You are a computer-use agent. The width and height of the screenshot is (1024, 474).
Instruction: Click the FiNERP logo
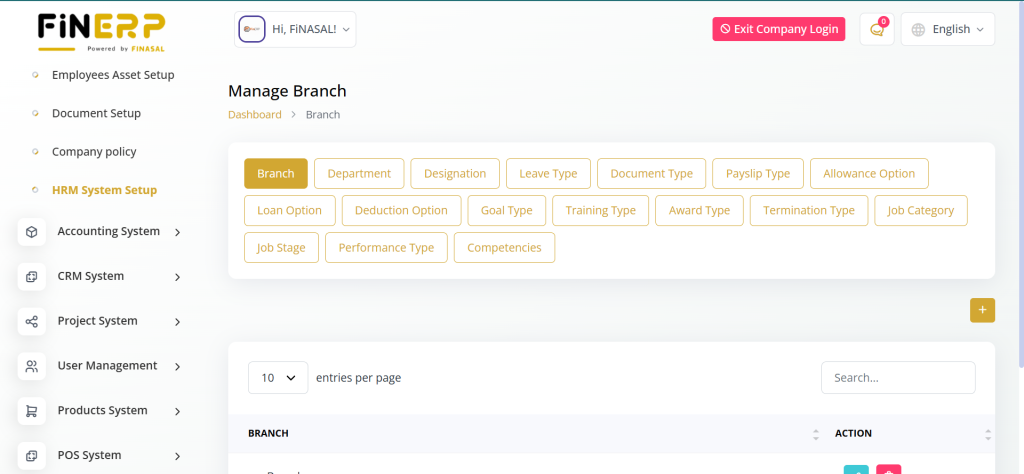(101, 32)
